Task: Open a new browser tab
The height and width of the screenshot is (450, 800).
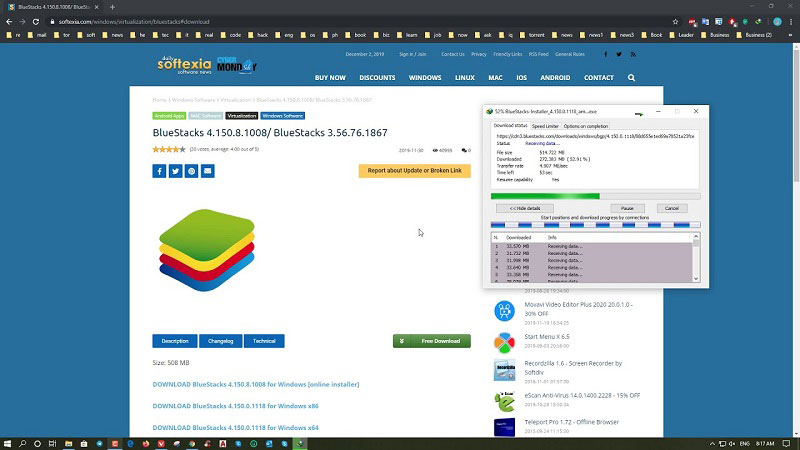Action: (x=112, y=7)
